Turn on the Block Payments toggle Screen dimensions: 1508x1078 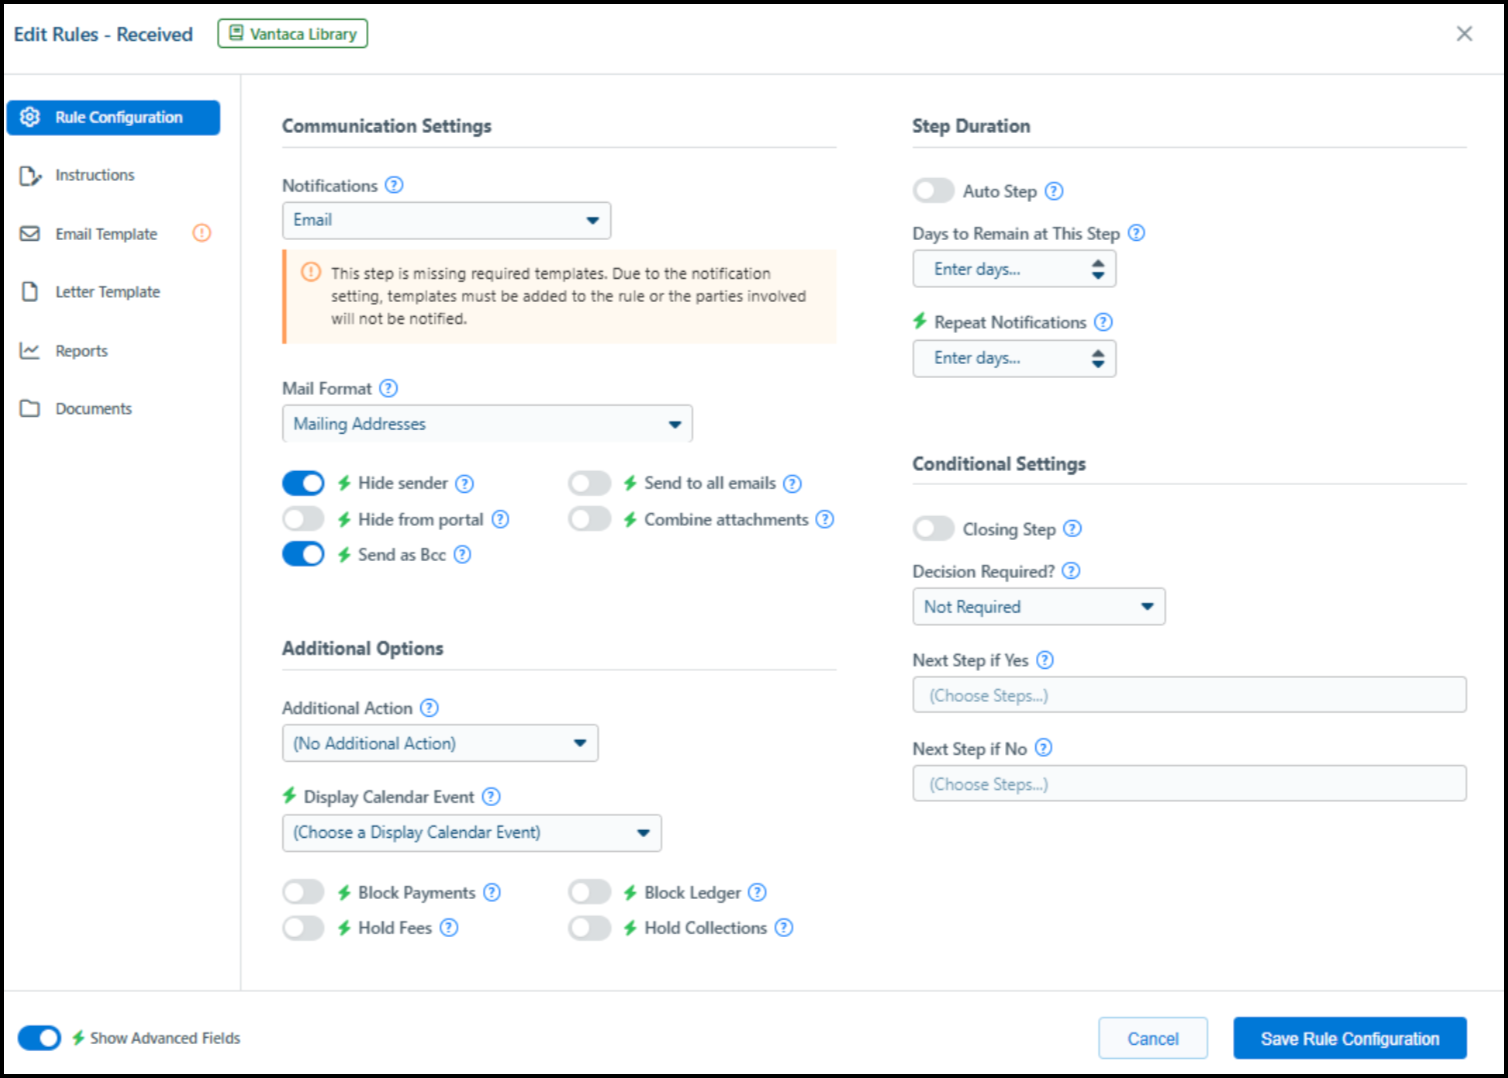click(x=303, y=891)
